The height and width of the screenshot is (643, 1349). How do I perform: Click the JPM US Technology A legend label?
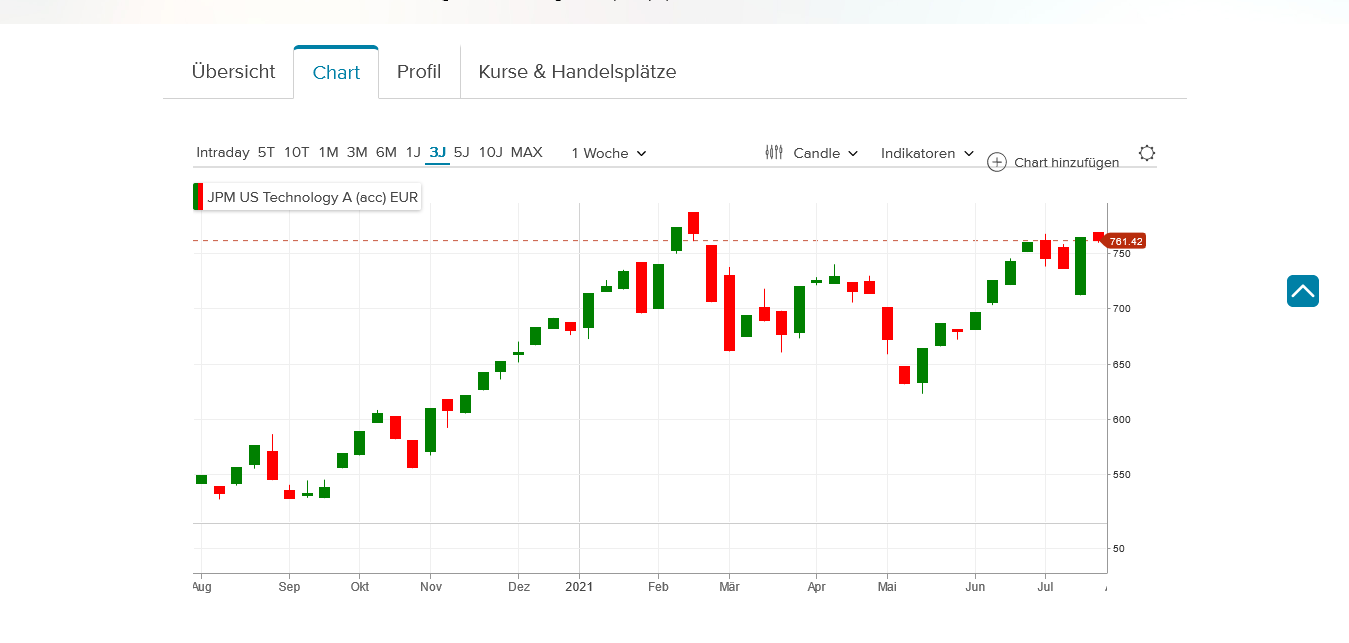(312, 197)
